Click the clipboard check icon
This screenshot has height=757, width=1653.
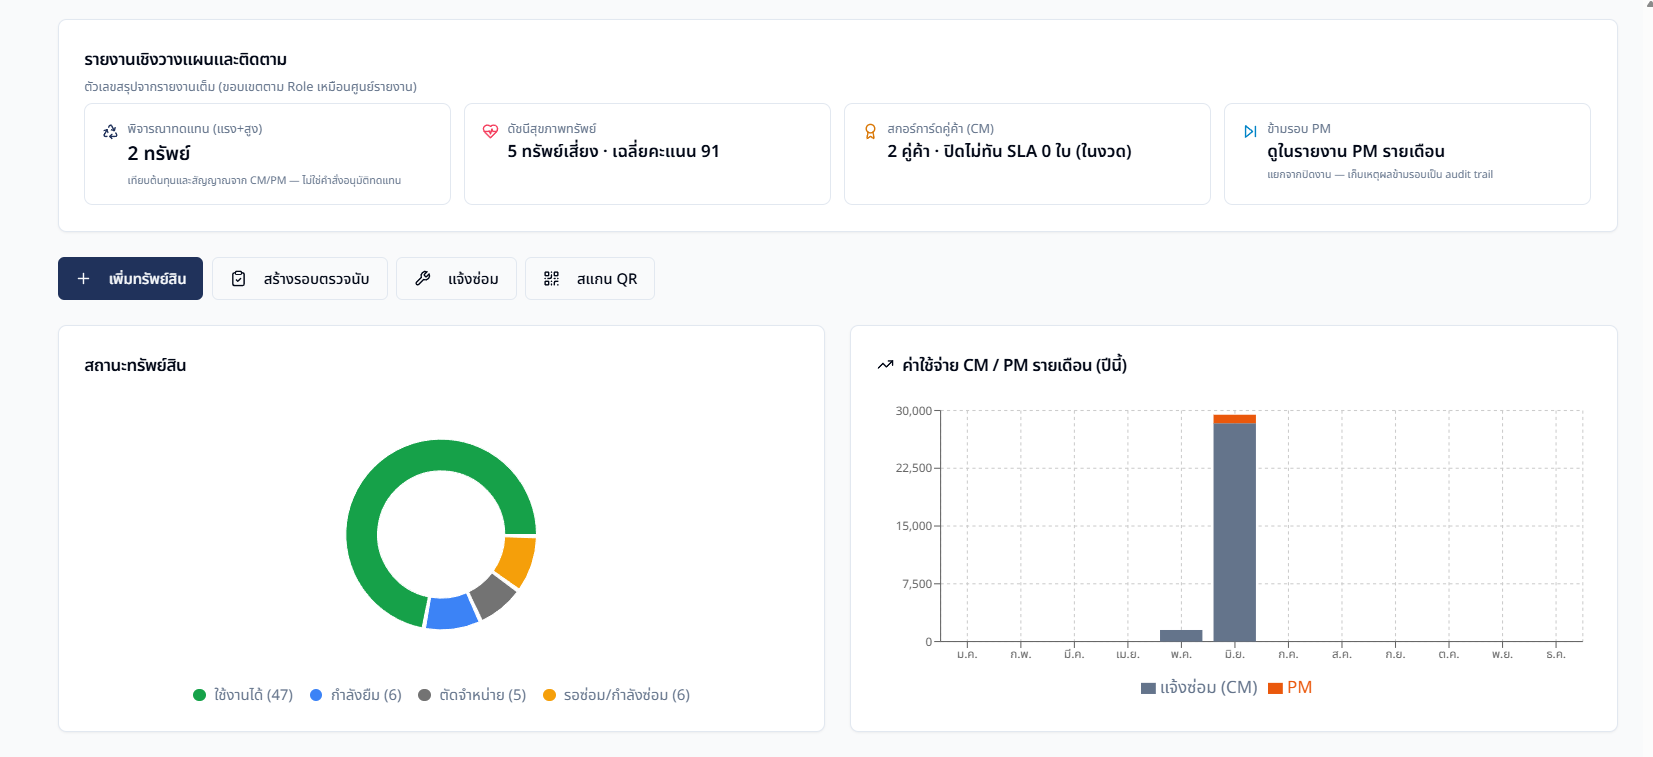pos(238,279)
